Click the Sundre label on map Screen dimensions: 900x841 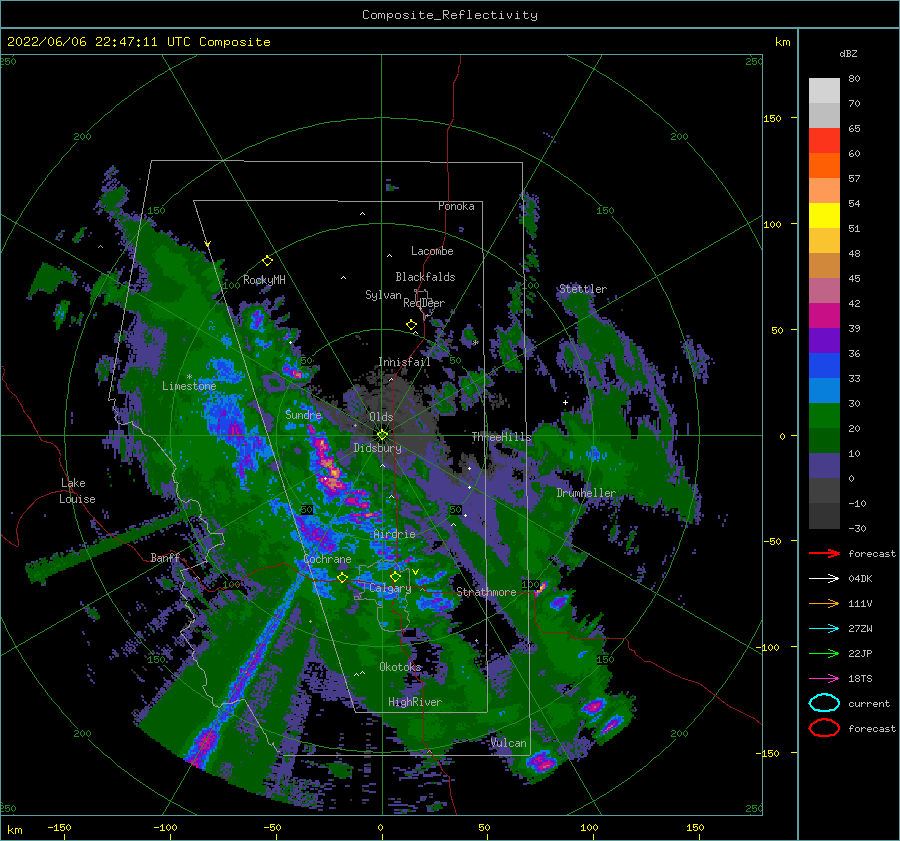304,414
